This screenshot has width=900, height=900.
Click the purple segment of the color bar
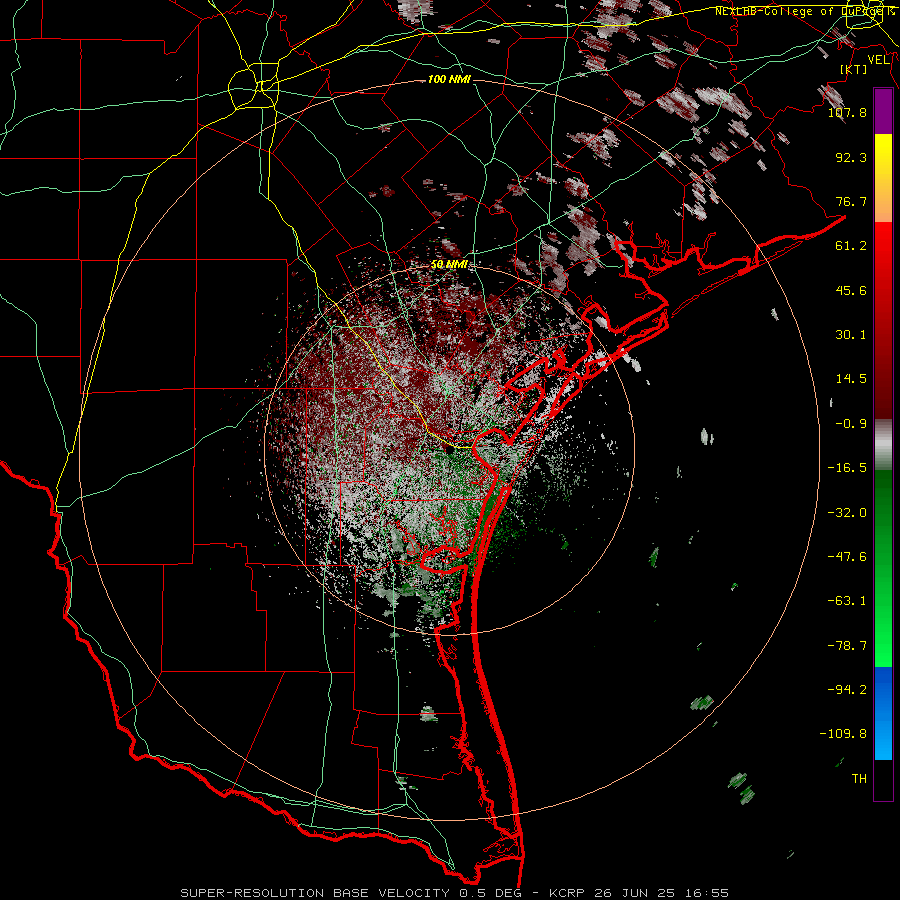click(x=883, y=111)
